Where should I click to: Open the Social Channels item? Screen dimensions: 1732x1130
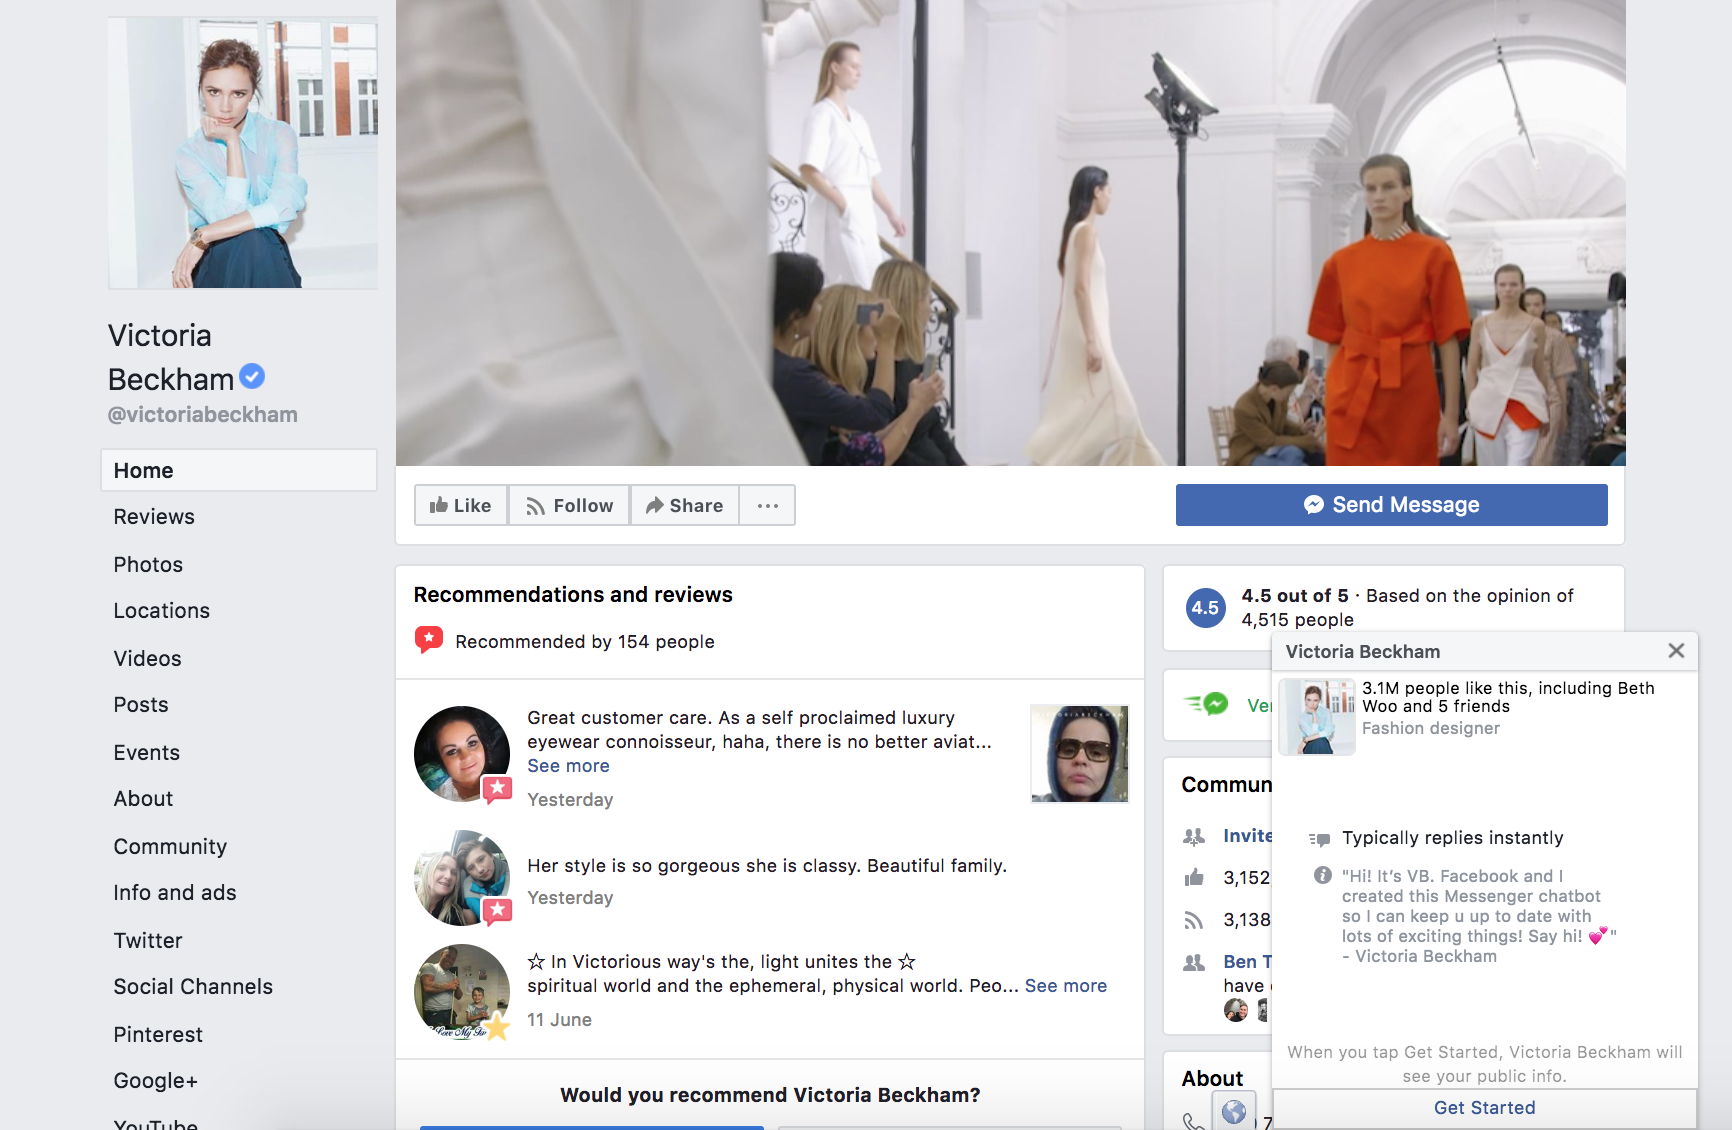click(193, 987)
